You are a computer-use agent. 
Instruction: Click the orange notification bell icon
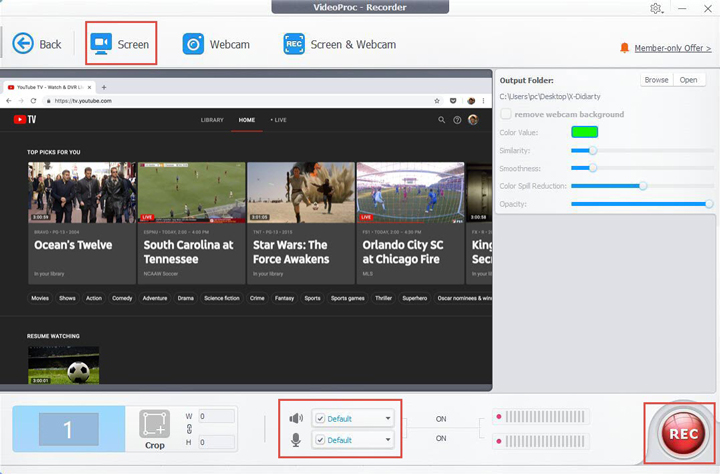point(625,47)
